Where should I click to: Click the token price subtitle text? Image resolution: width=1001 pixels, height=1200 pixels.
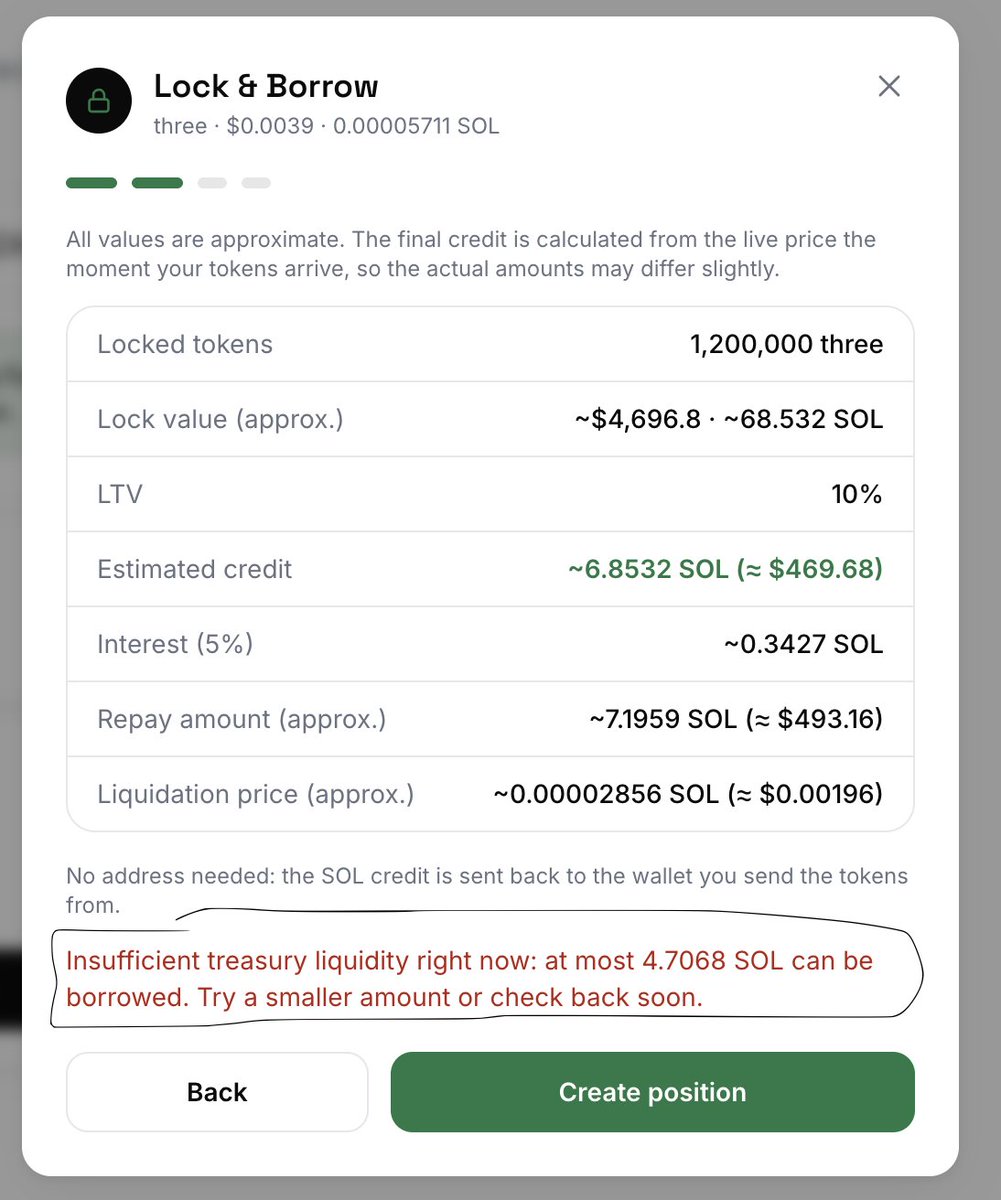(x=326, y=127)
